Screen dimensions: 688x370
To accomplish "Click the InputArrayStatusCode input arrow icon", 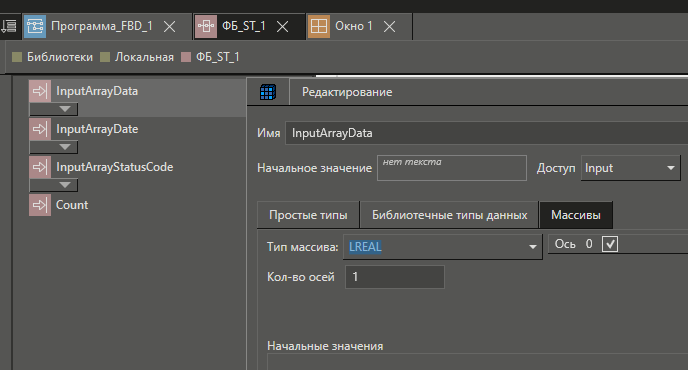I will [40, 167].
